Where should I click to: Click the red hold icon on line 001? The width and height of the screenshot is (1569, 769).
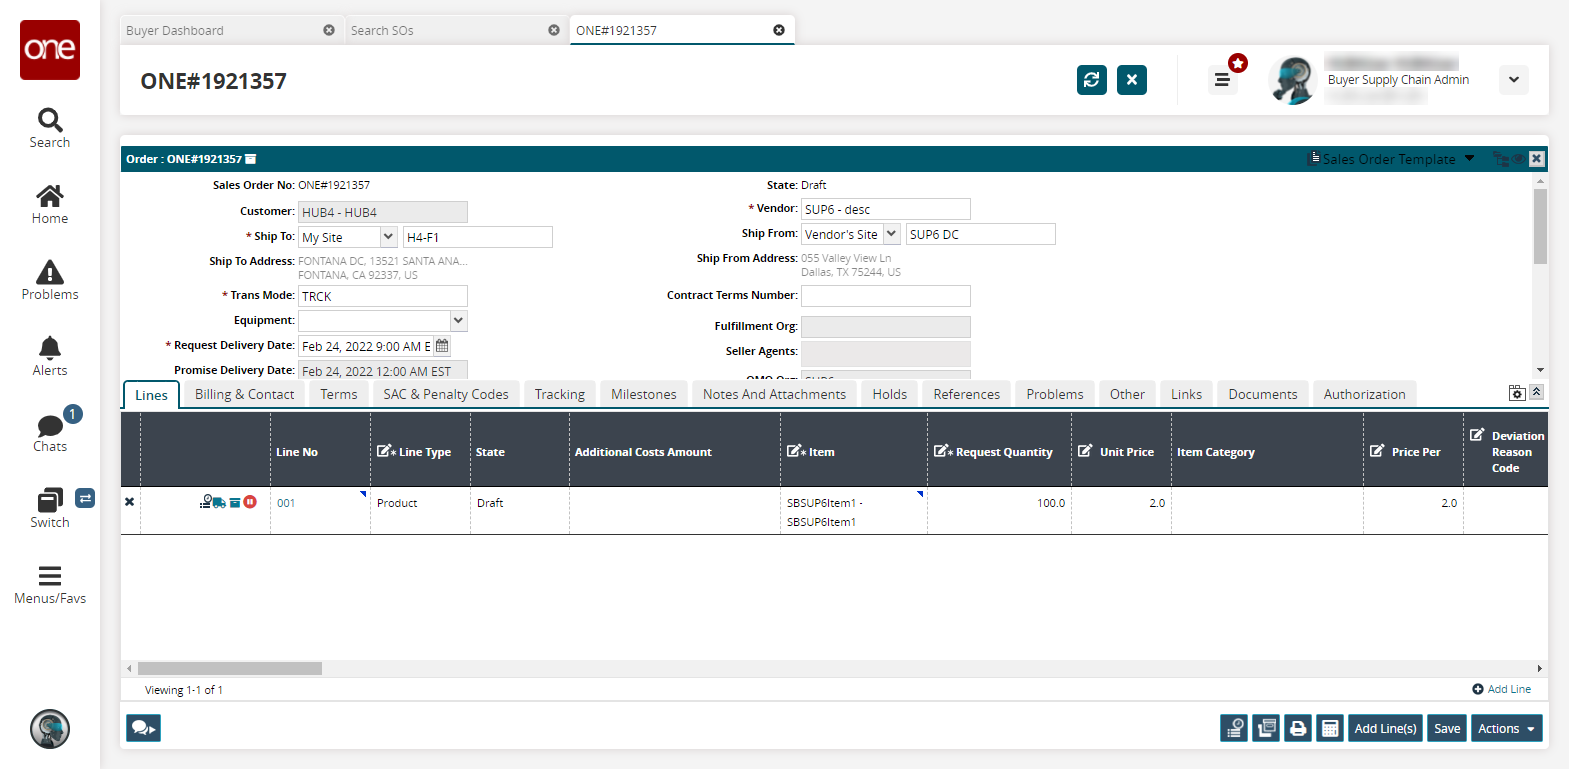(250, 502)
